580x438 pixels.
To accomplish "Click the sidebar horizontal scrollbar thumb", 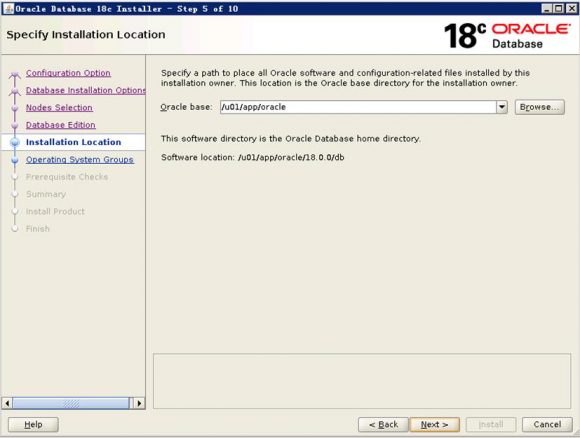I will tap(71, 403).
